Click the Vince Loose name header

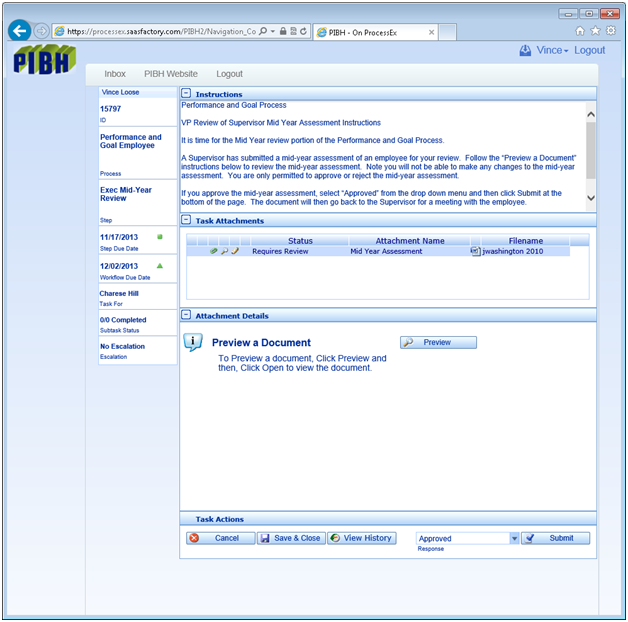tap(120, 92)
